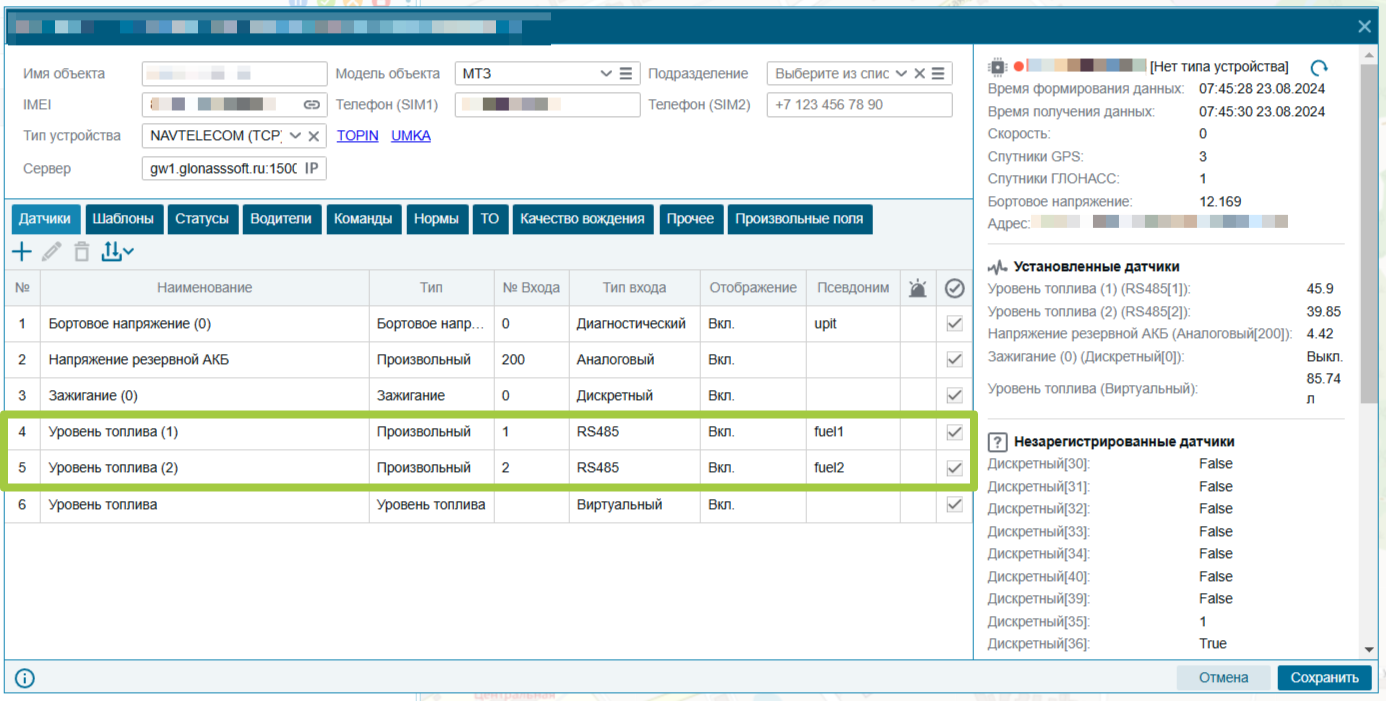Open the UMKA link
Viewport: 1386px width, 701px height.
(411, 135)
